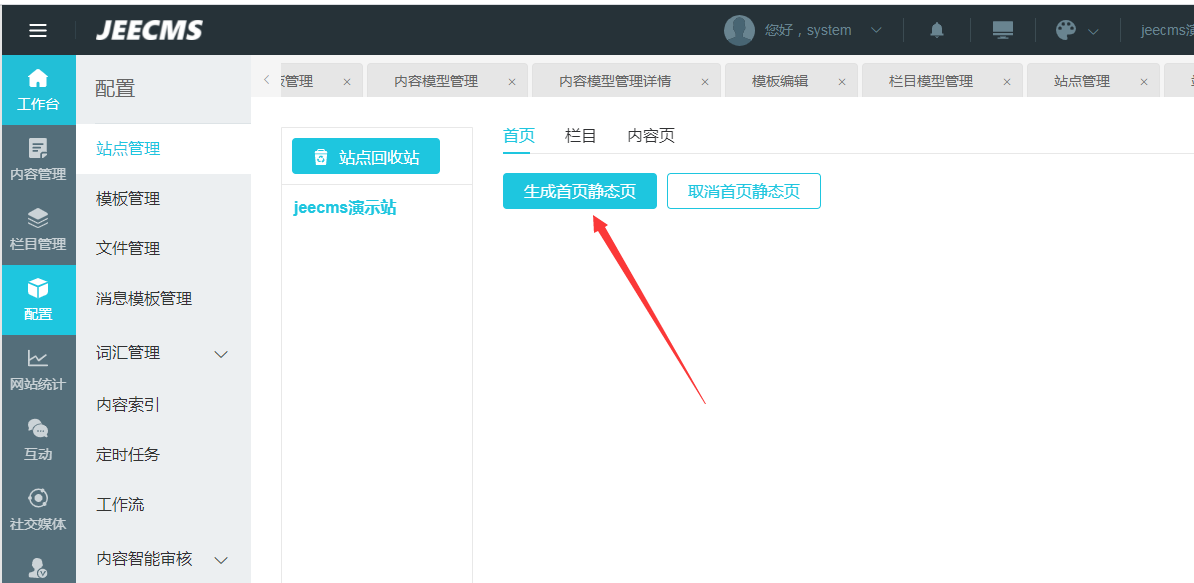Open 定时任务 menu item
The image size is (1194, 583).
163,455
